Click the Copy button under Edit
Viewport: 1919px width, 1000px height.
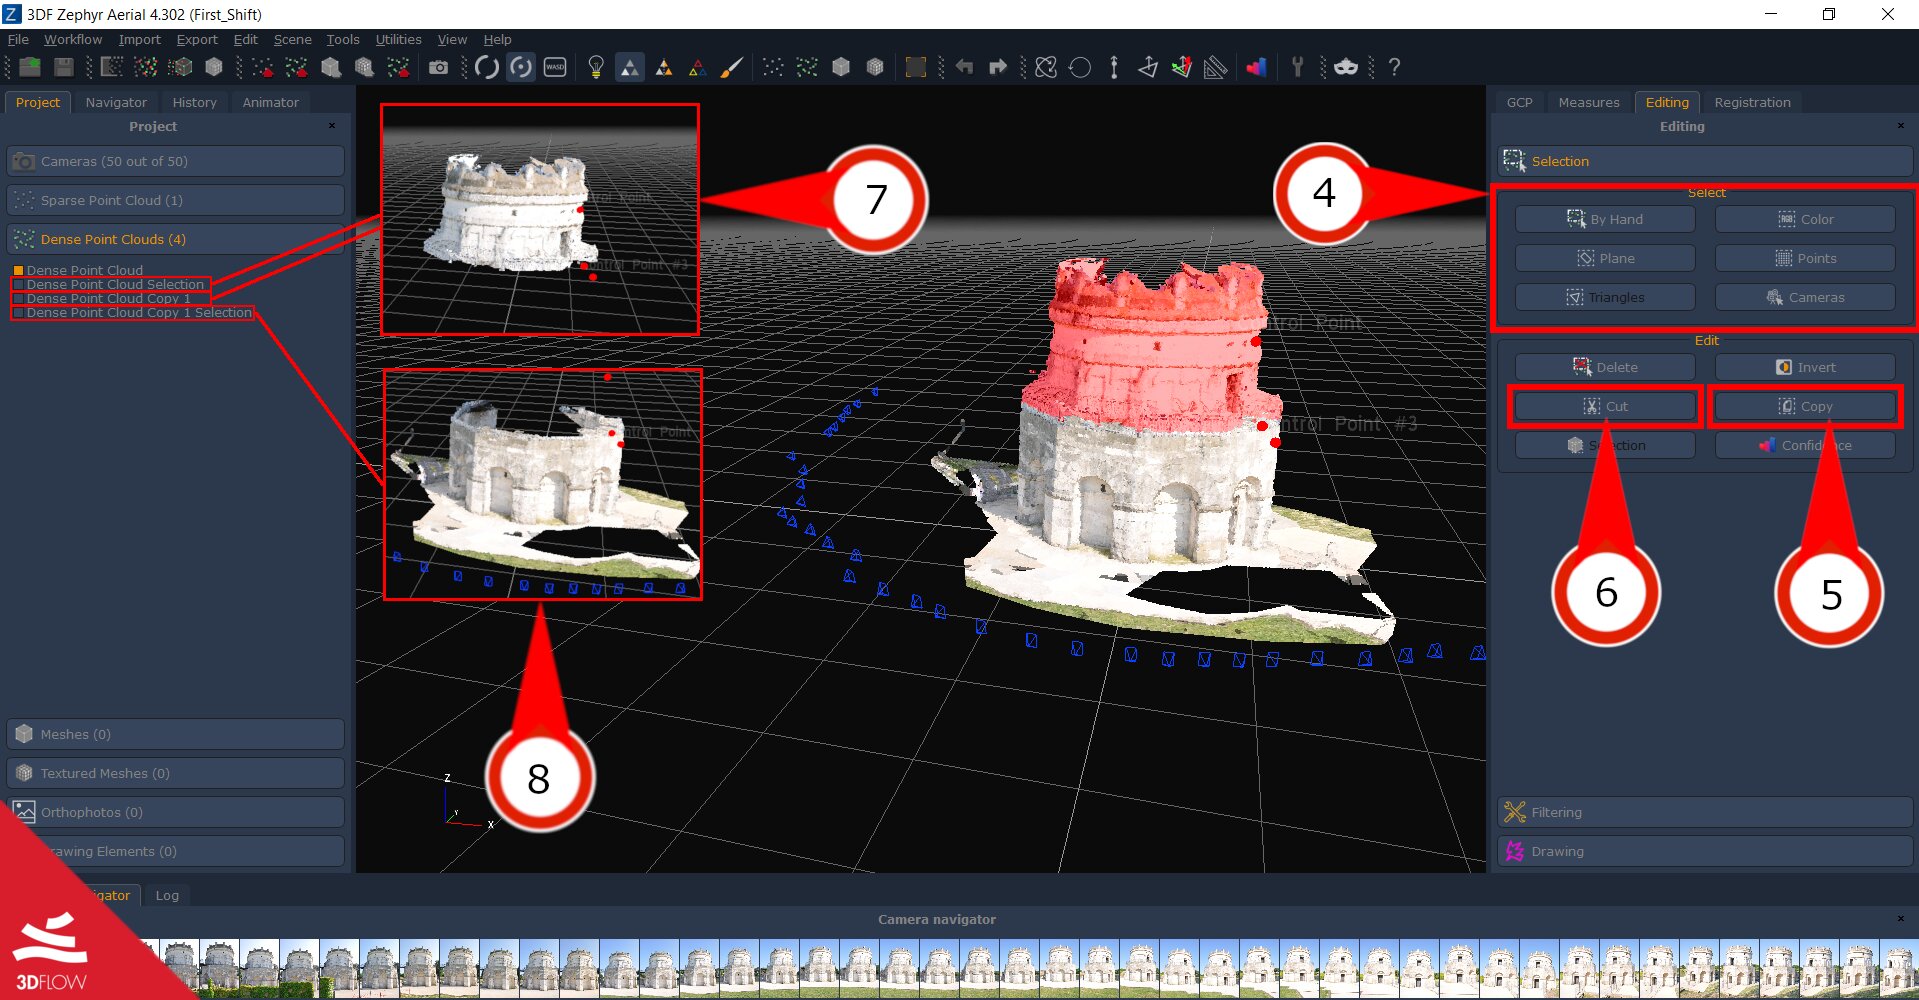[1805, 406]
